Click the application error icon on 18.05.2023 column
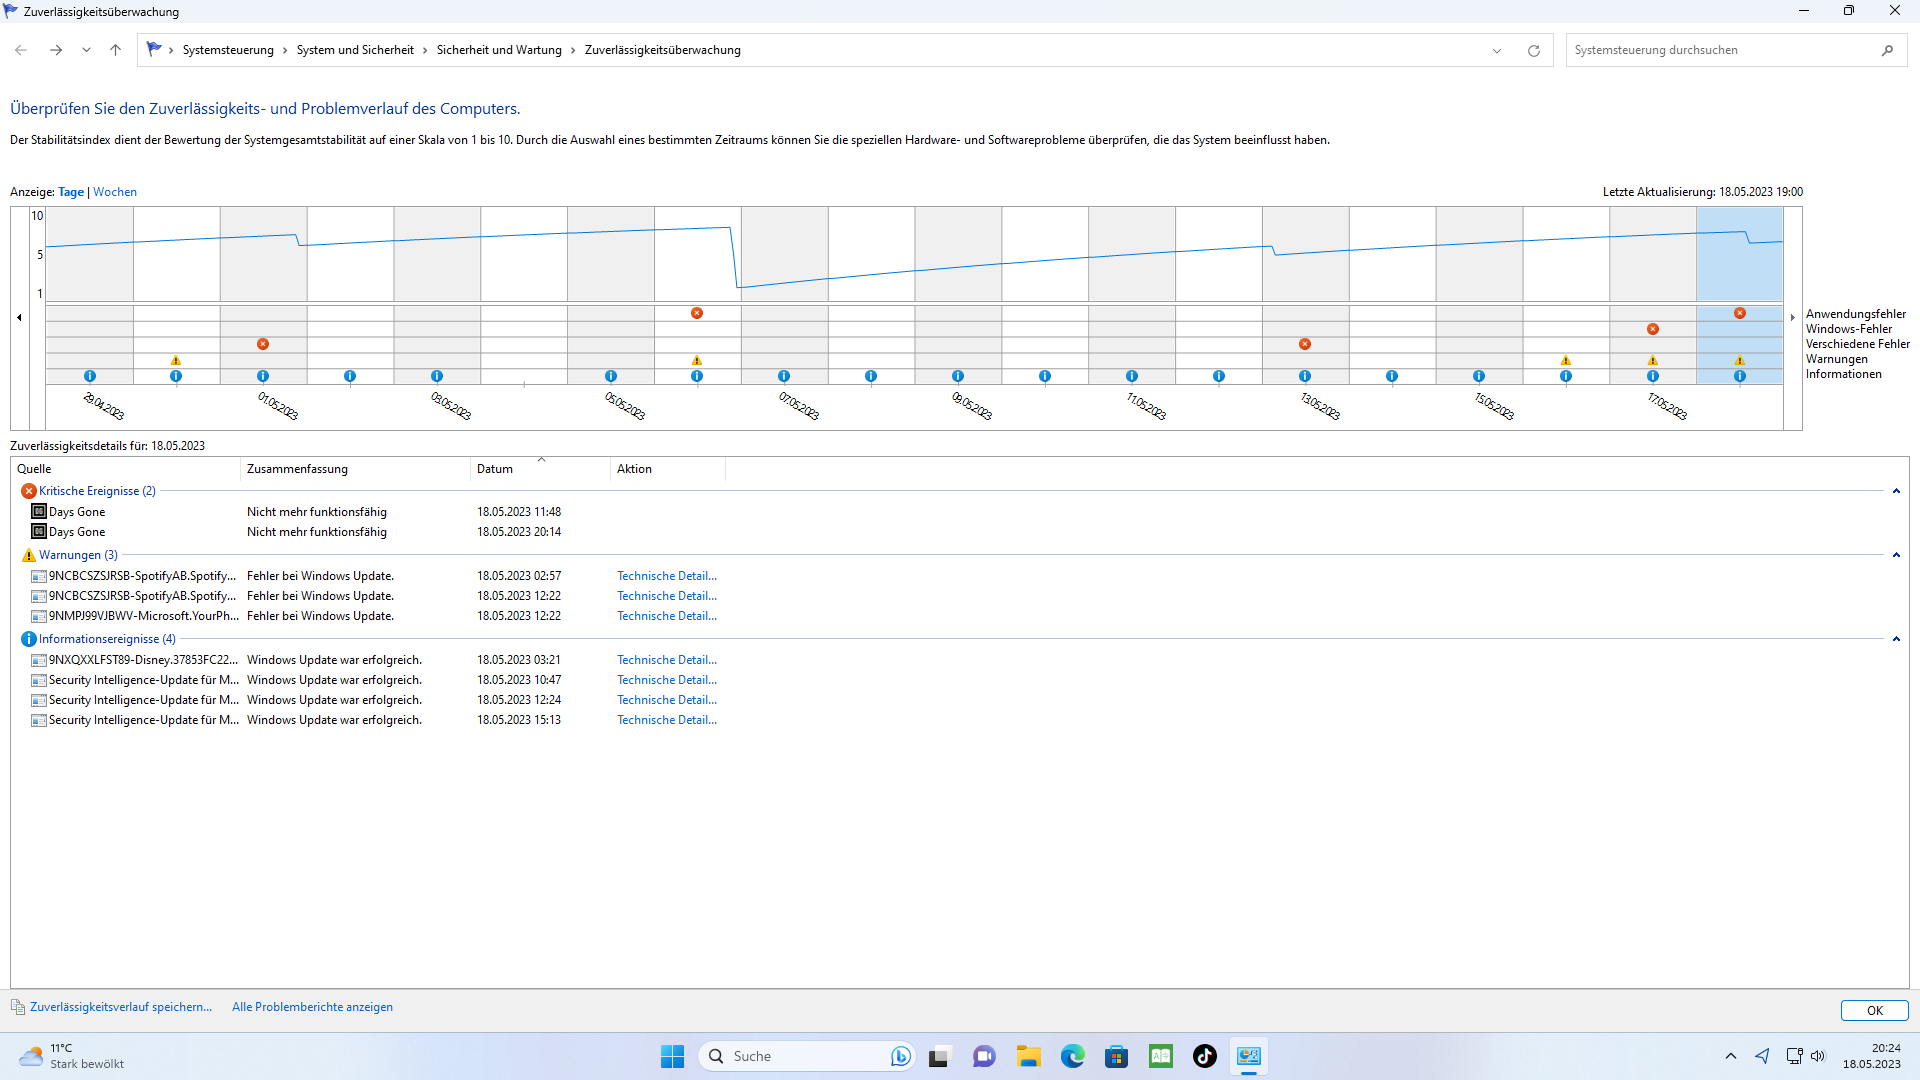This screenshot has width=1920, height=1080. (x=1740, y=313)
